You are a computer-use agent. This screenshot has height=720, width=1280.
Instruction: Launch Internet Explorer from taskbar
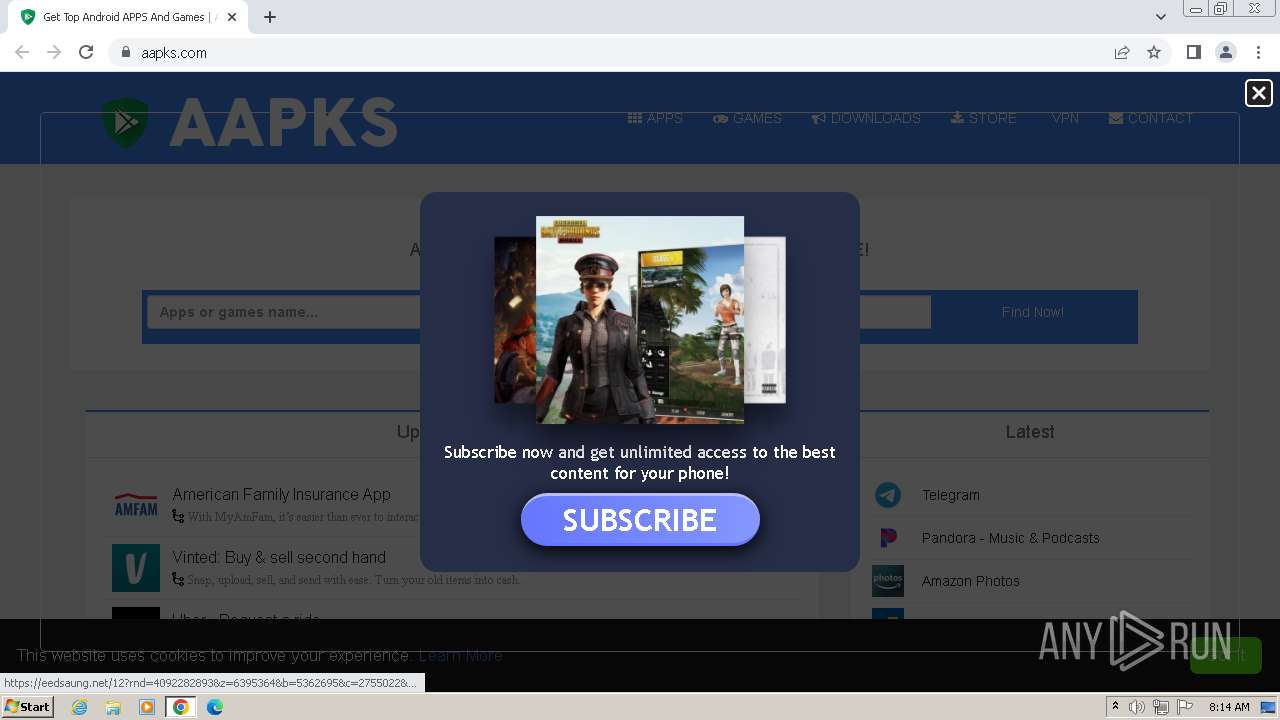[79, 707]
